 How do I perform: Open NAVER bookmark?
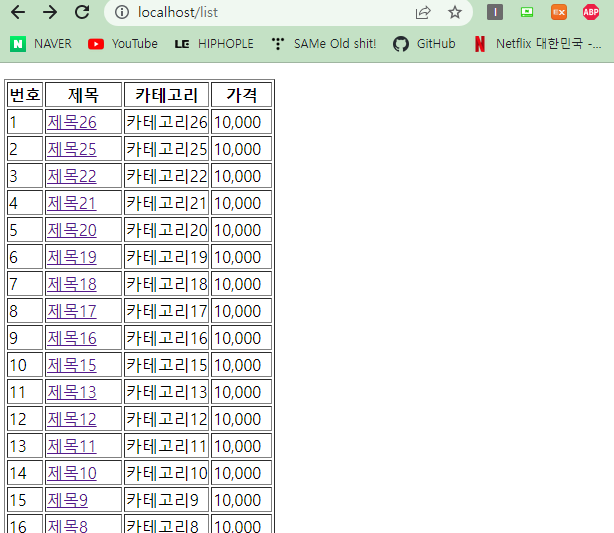(41, 43)
